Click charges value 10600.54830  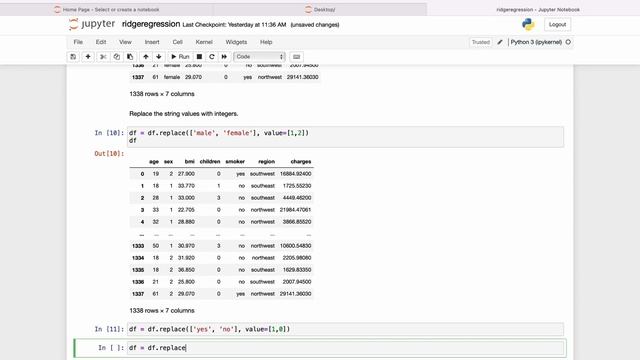[x=296, y=246]
